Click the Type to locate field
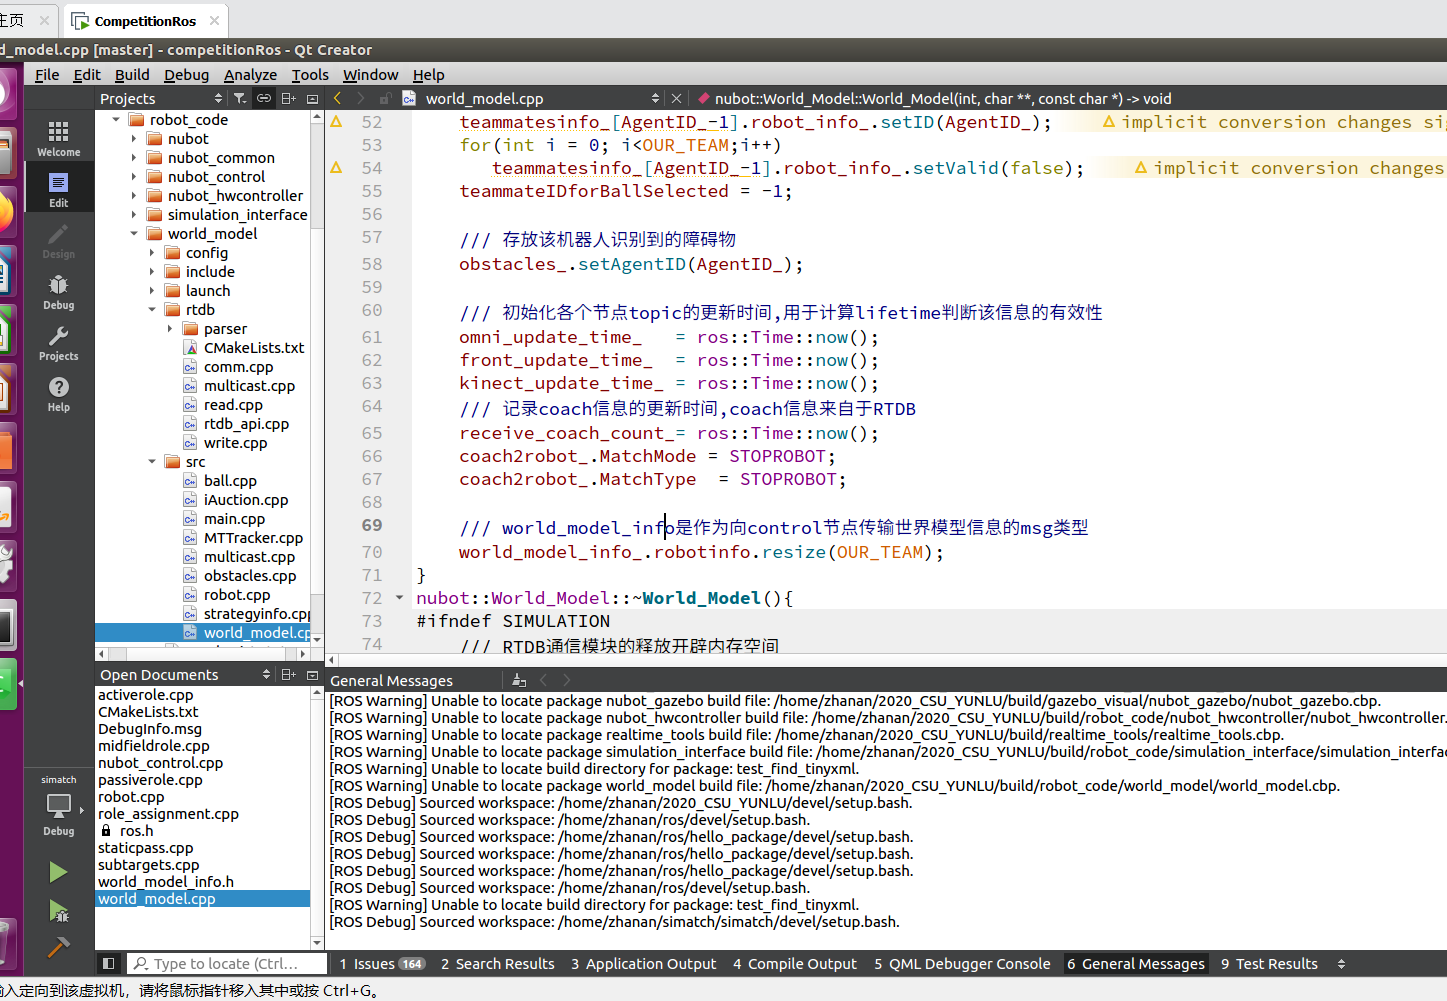The image size is (1447, 1001). pos(227,964)
